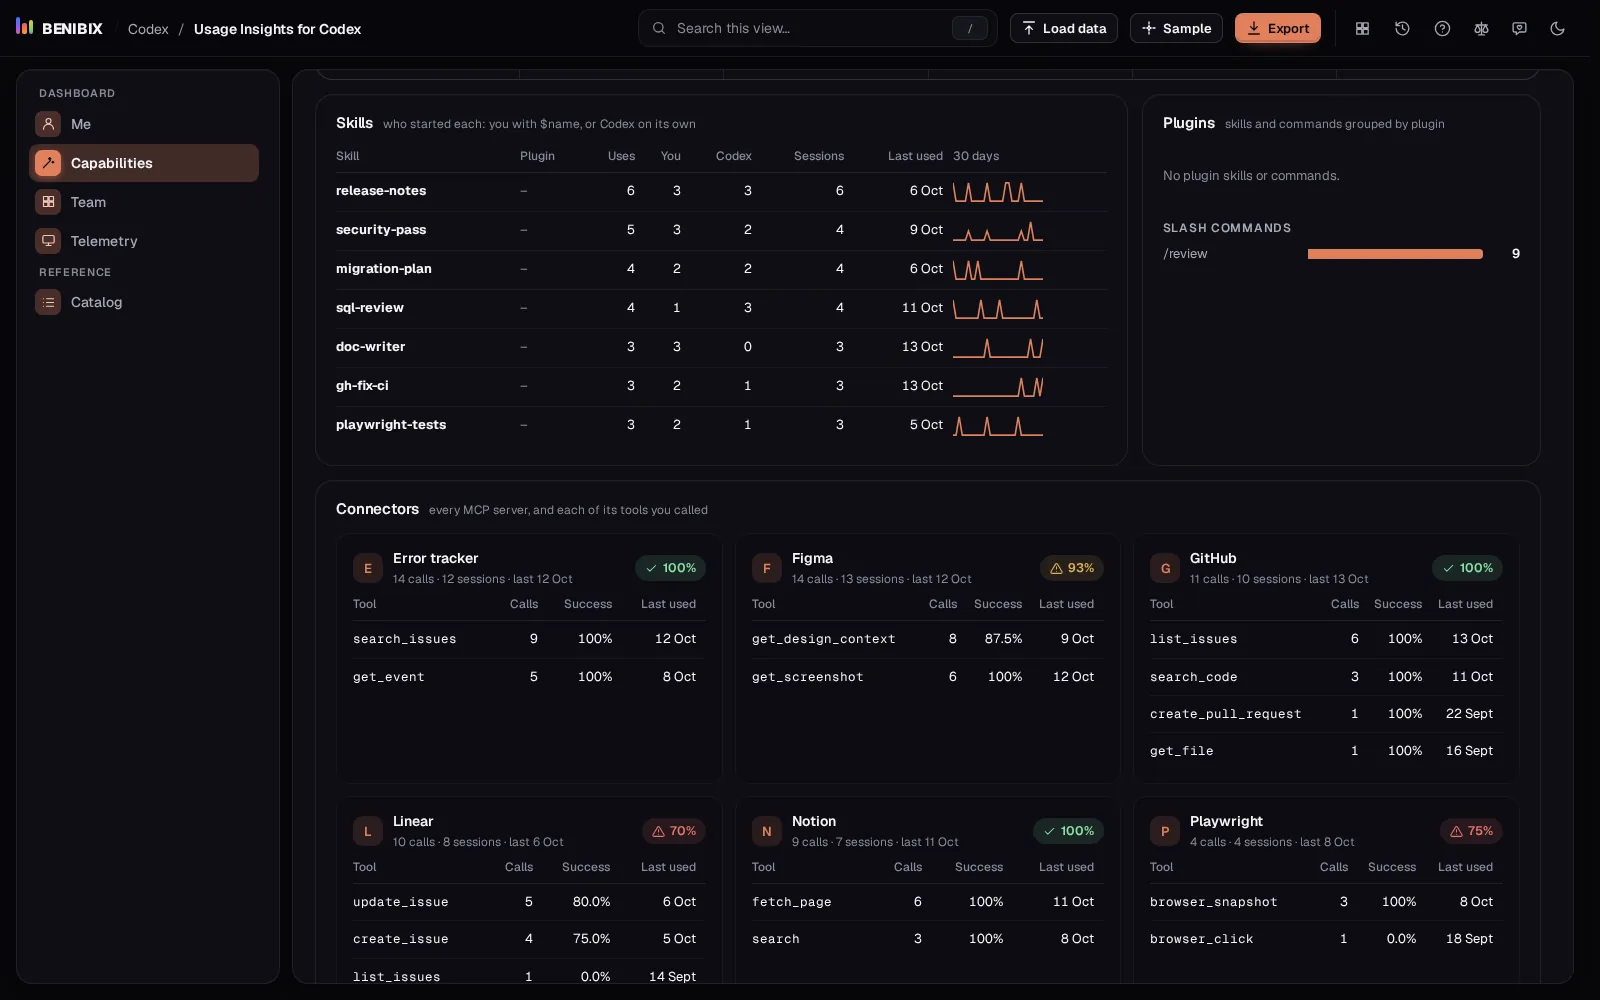1600x1000 pixels.
Task: Click the get_design_context tool row
Action: (x=927, y=639)
